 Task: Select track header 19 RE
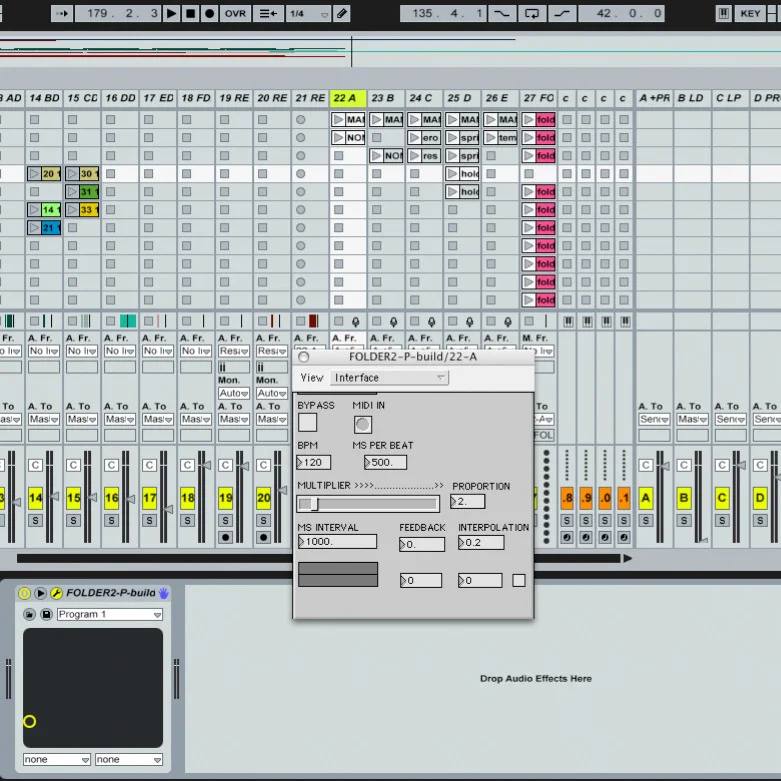[234, 98]
